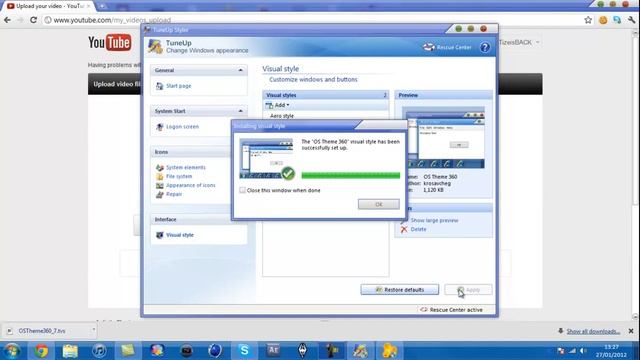Click Rescue Center active status
The image size is (640, 360).
[x=451, y=310]
